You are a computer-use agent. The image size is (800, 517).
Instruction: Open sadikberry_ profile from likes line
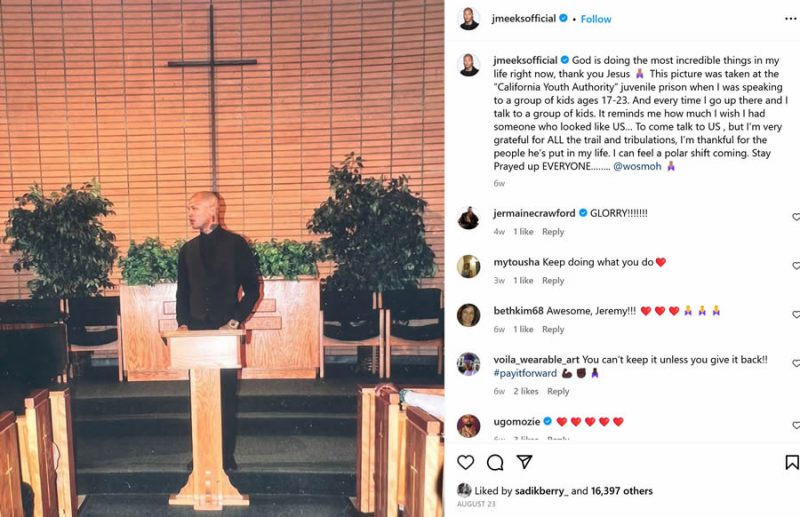pos(541,491)
